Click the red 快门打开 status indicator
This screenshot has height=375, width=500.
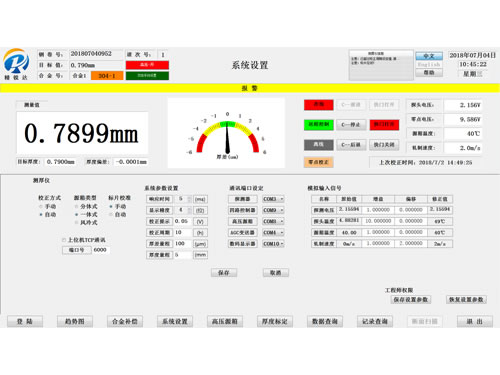(384, 124)
